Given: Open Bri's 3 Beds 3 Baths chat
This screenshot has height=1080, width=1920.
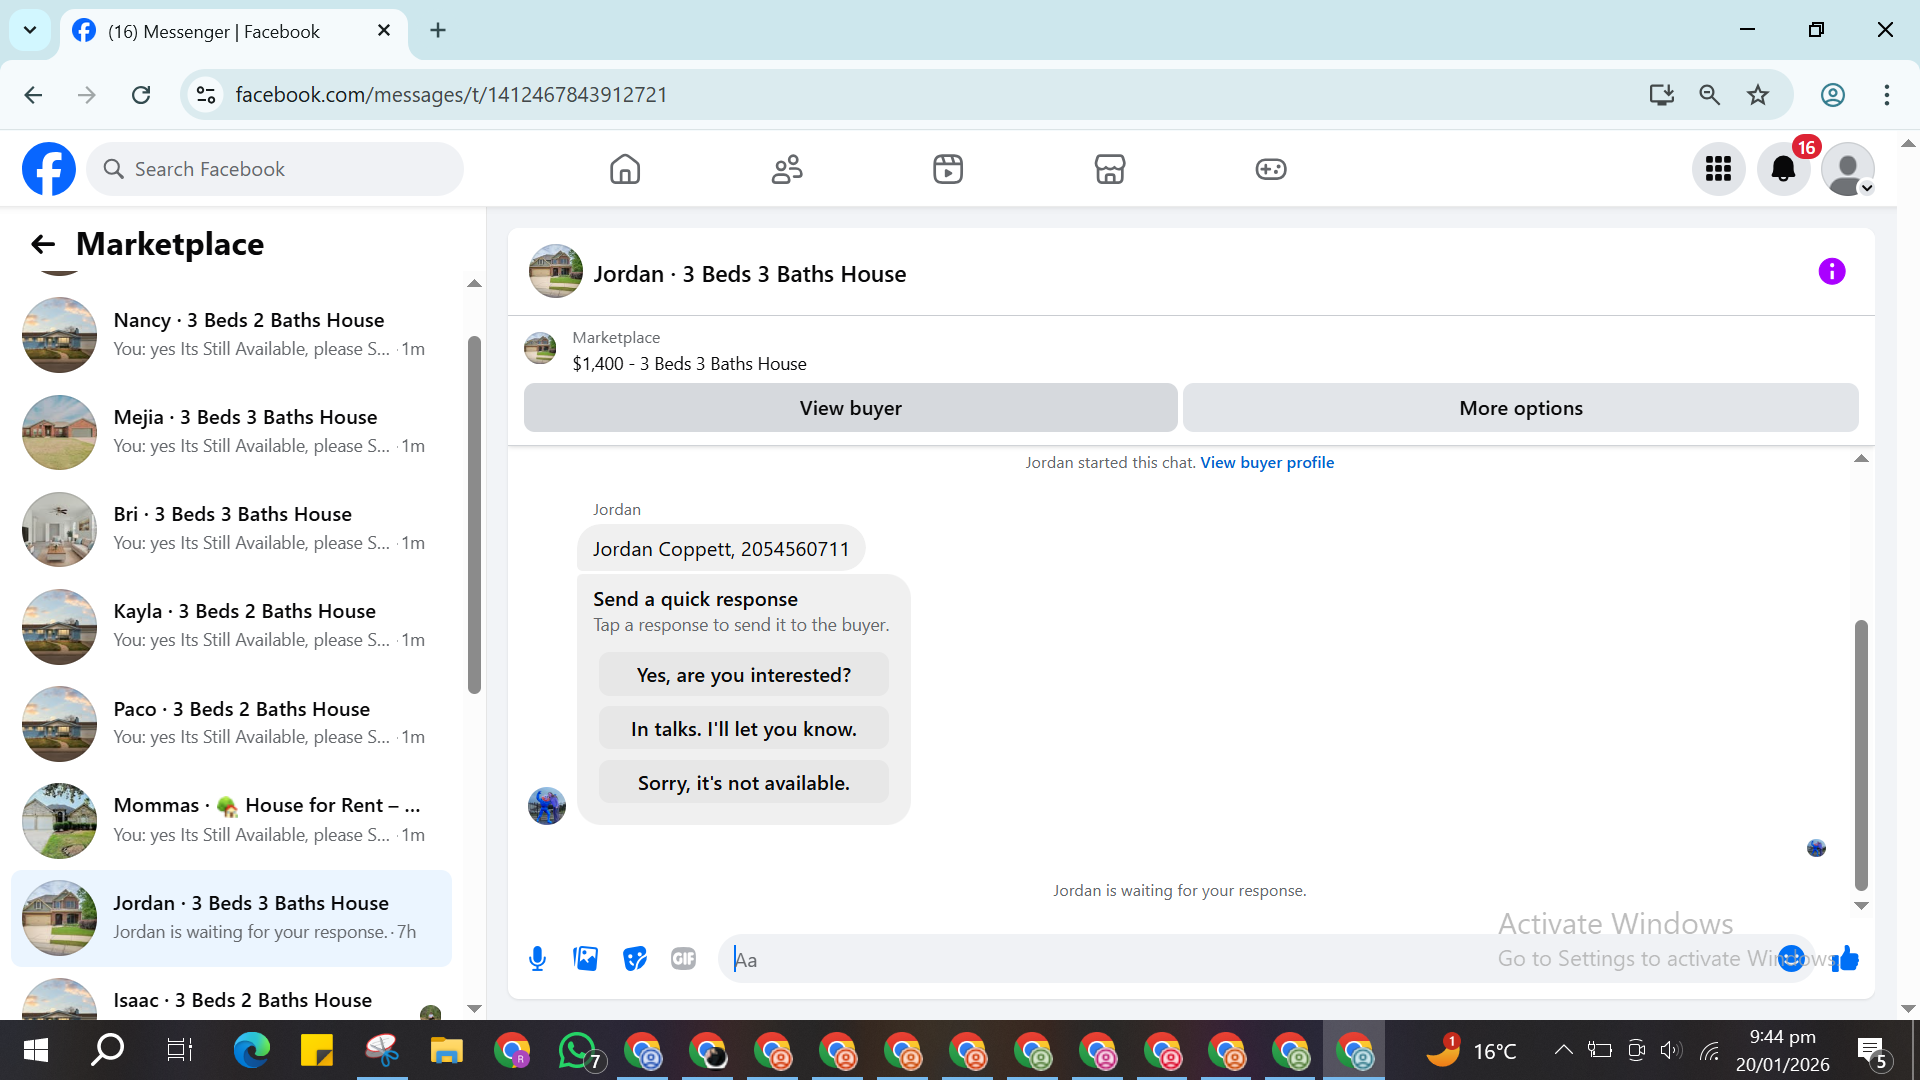Looking at the screenshot, I should [x=232, y=528].
